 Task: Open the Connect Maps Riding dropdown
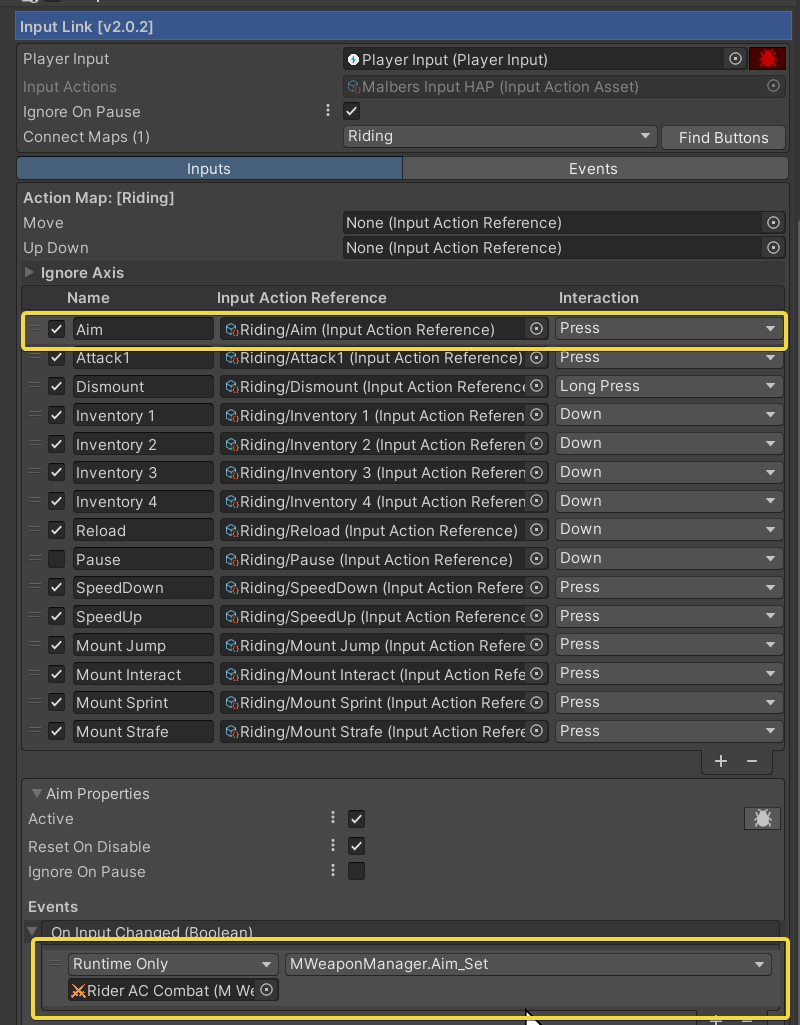pos(499,136)
